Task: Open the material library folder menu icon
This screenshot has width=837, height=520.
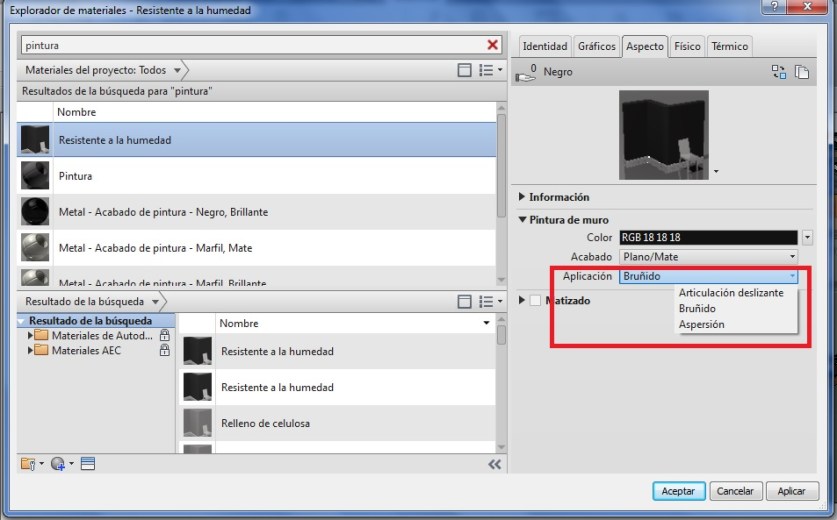Action: (x=28, y=464)
